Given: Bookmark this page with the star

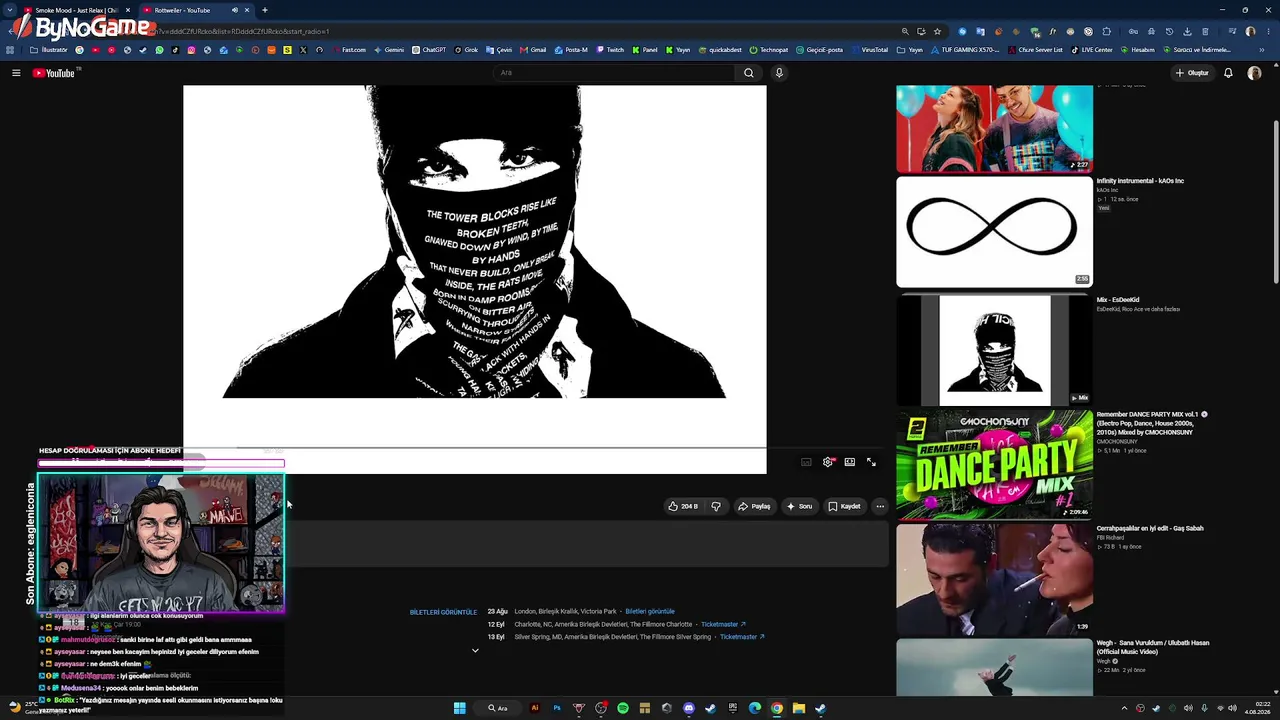Looking at the screenshot, I should click(937, 31).
